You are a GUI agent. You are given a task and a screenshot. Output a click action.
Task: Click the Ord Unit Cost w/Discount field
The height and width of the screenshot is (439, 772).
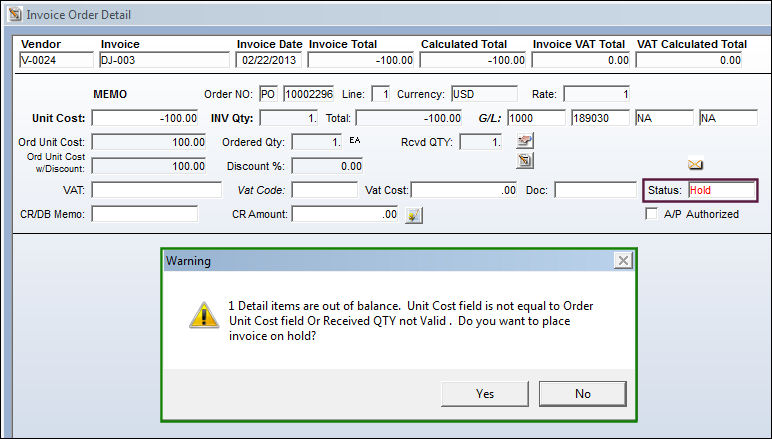pyautogui.click(x=149, y=166)
